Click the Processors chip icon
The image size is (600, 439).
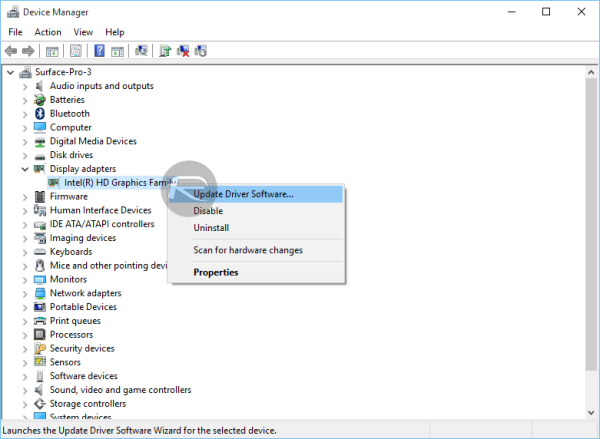pyautogui.click(x=40, y=334)
